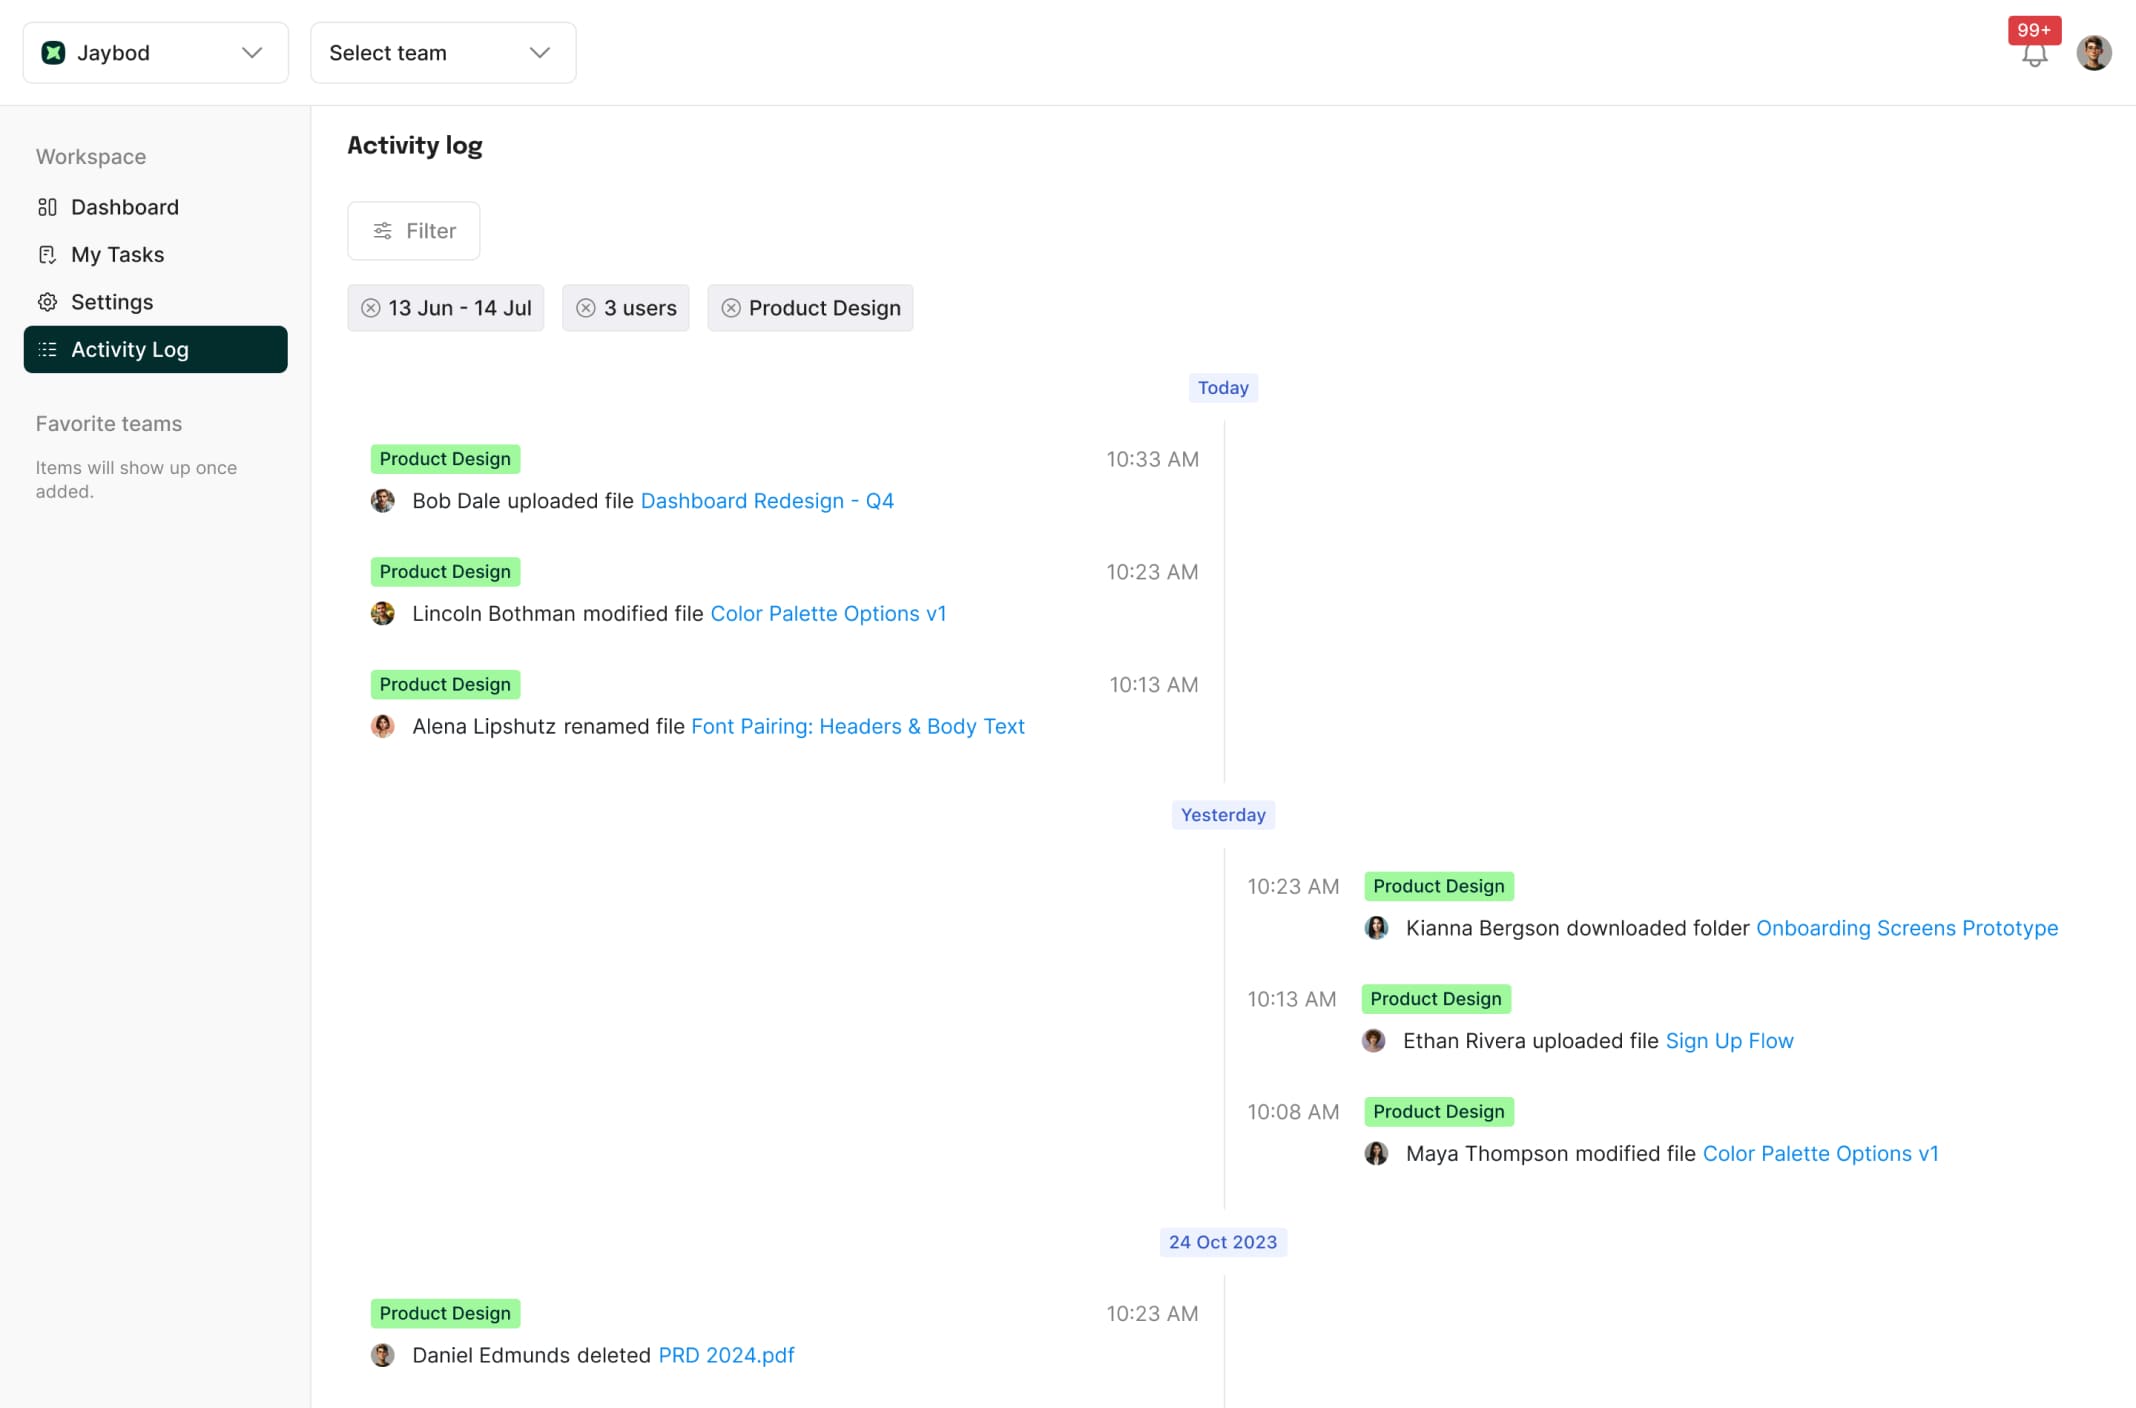2136x1408 pixels.
Task: Click the user profile picture in the top right
Action: coord(2095,52)
